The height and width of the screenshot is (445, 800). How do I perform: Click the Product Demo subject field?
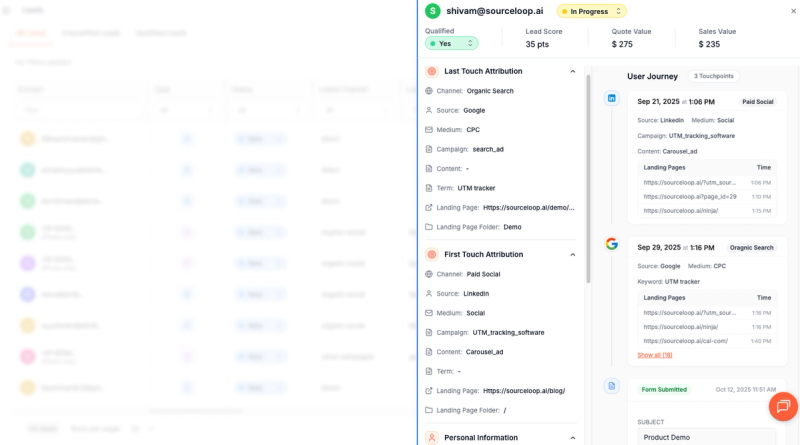(x=707, y=437)
